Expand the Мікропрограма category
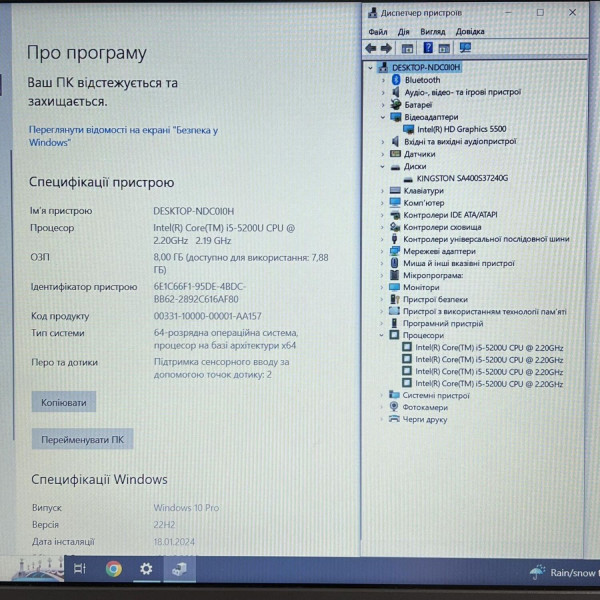This screenshot has width=600, height=600. point(382,275)
